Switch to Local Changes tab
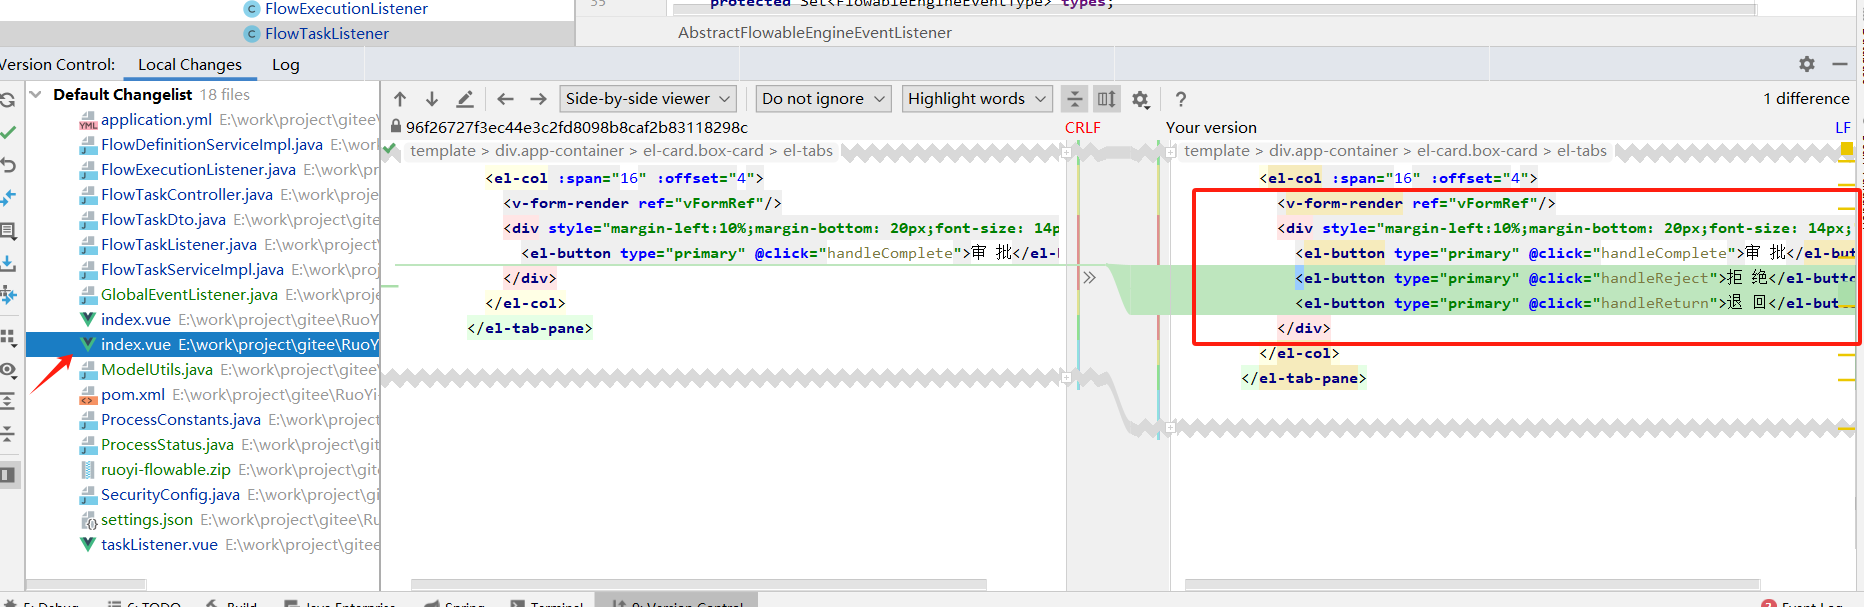This screenshot has width=1864, height=607. click(190, 65)
